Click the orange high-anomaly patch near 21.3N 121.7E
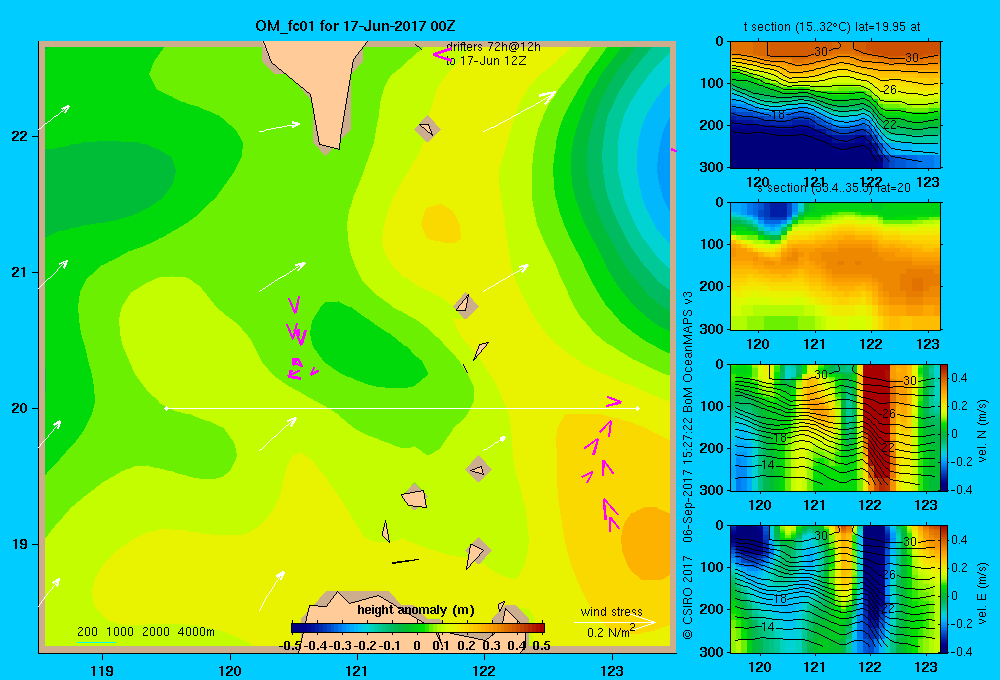This screenshot has height=680, width=1000. (441, 223)
